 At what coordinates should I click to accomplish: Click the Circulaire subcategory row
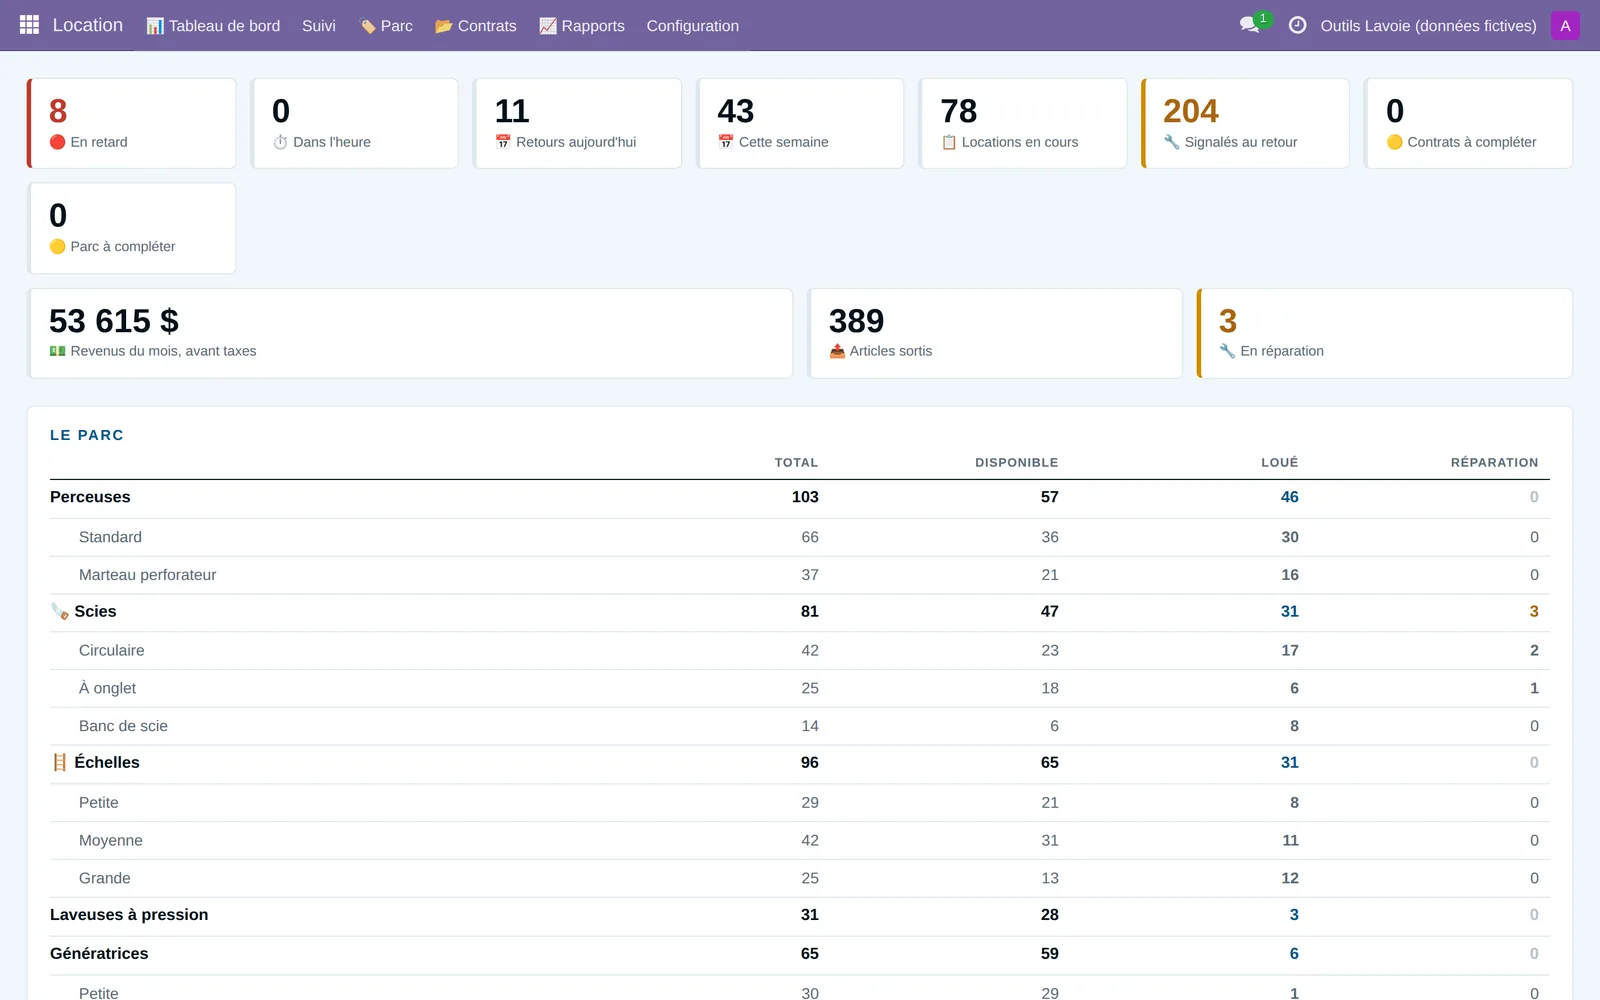800,651
